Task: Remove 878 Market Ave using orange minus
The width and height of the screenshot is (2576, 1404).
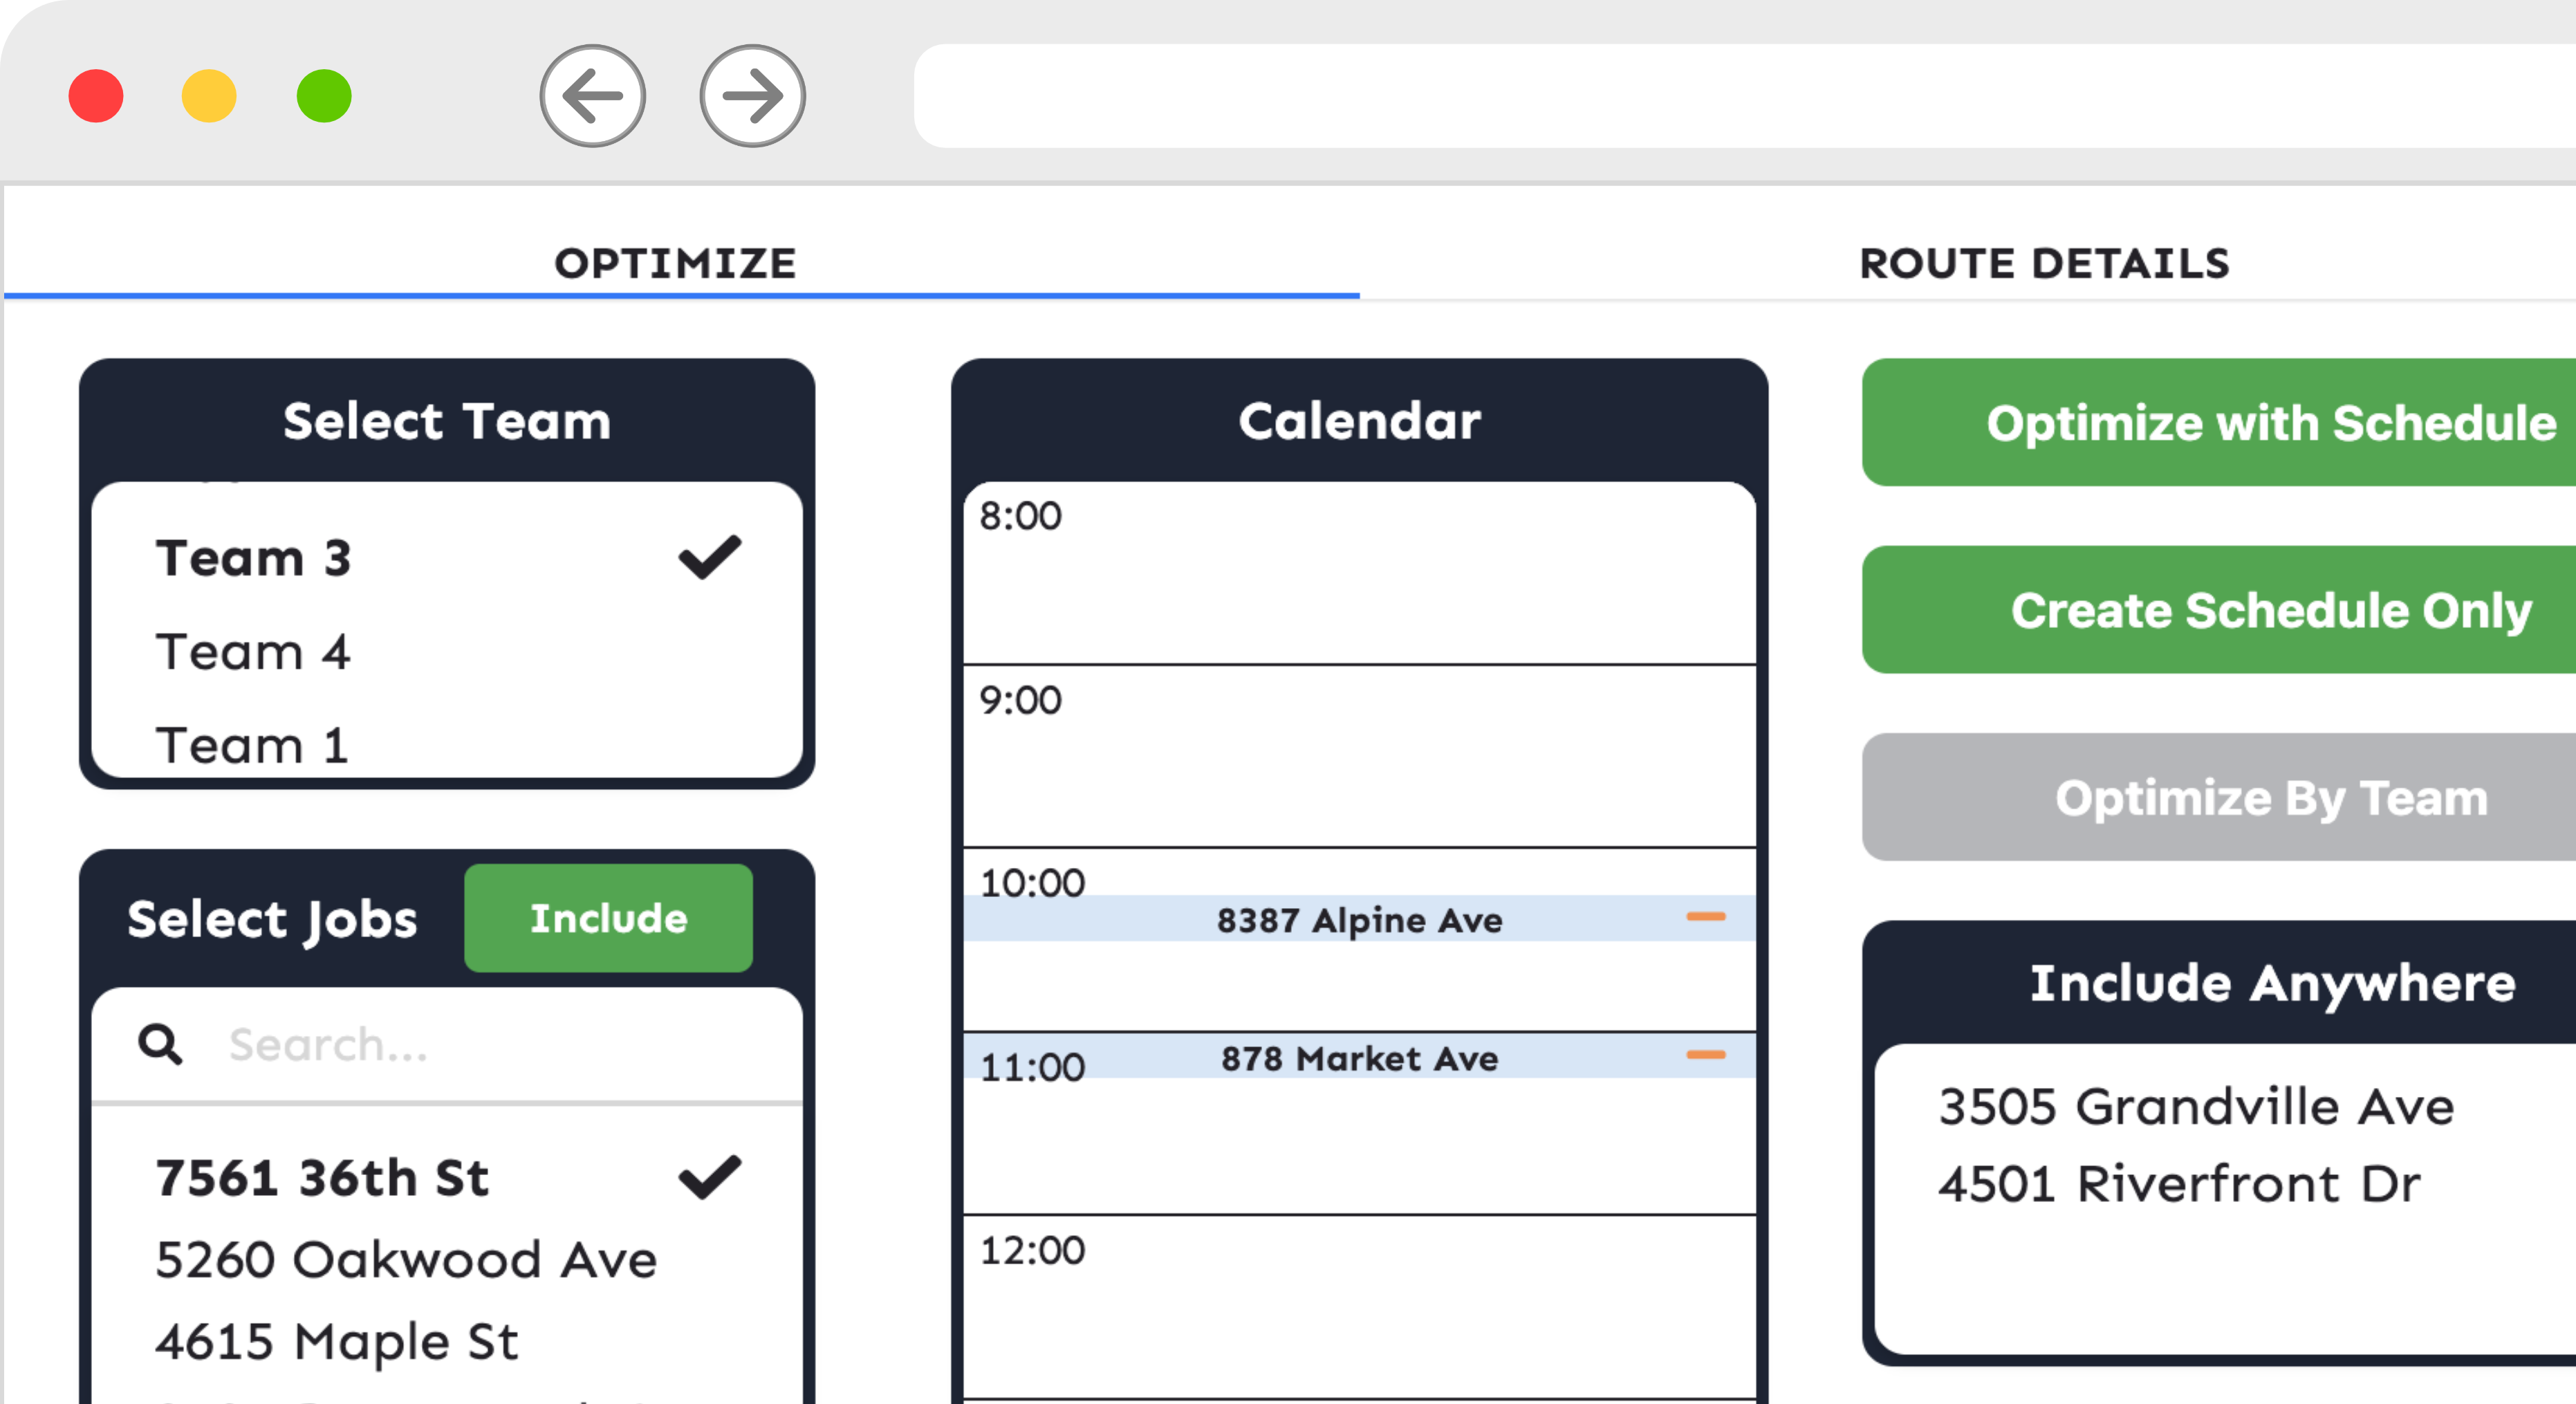Action: coord(1705,1055)
